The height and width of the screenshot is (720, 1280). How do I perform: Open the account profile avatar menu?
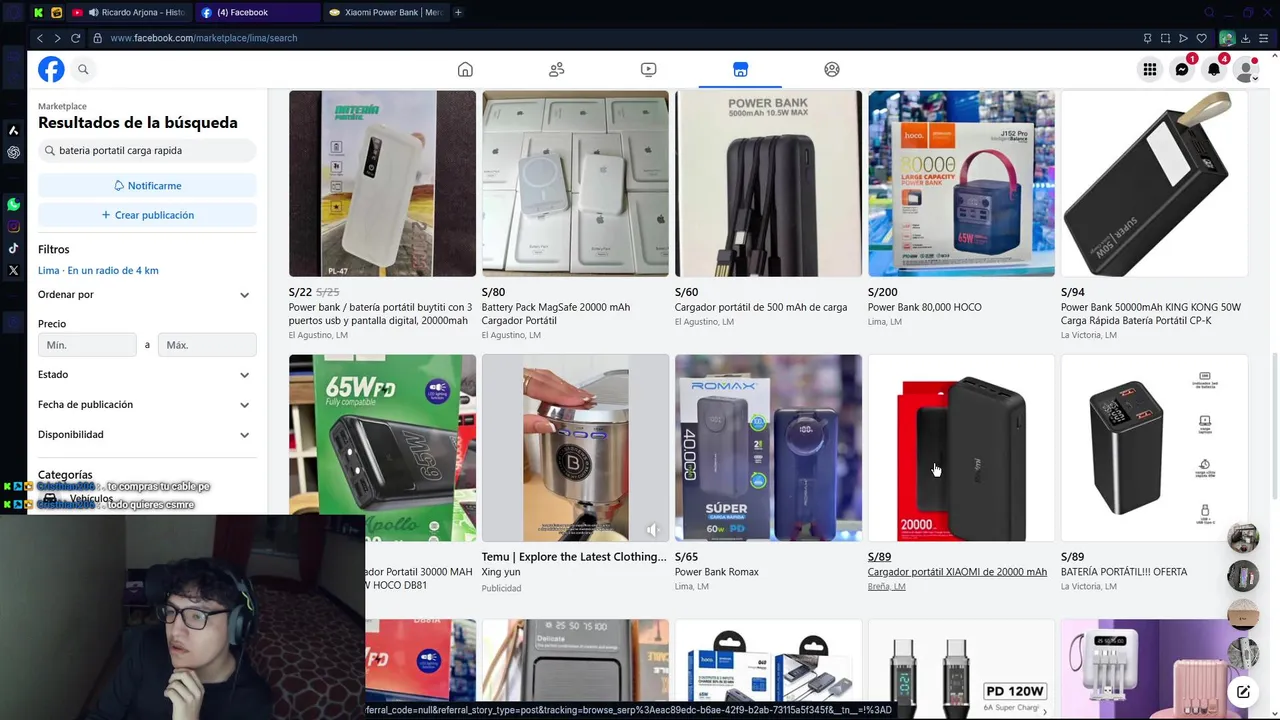1246,69
